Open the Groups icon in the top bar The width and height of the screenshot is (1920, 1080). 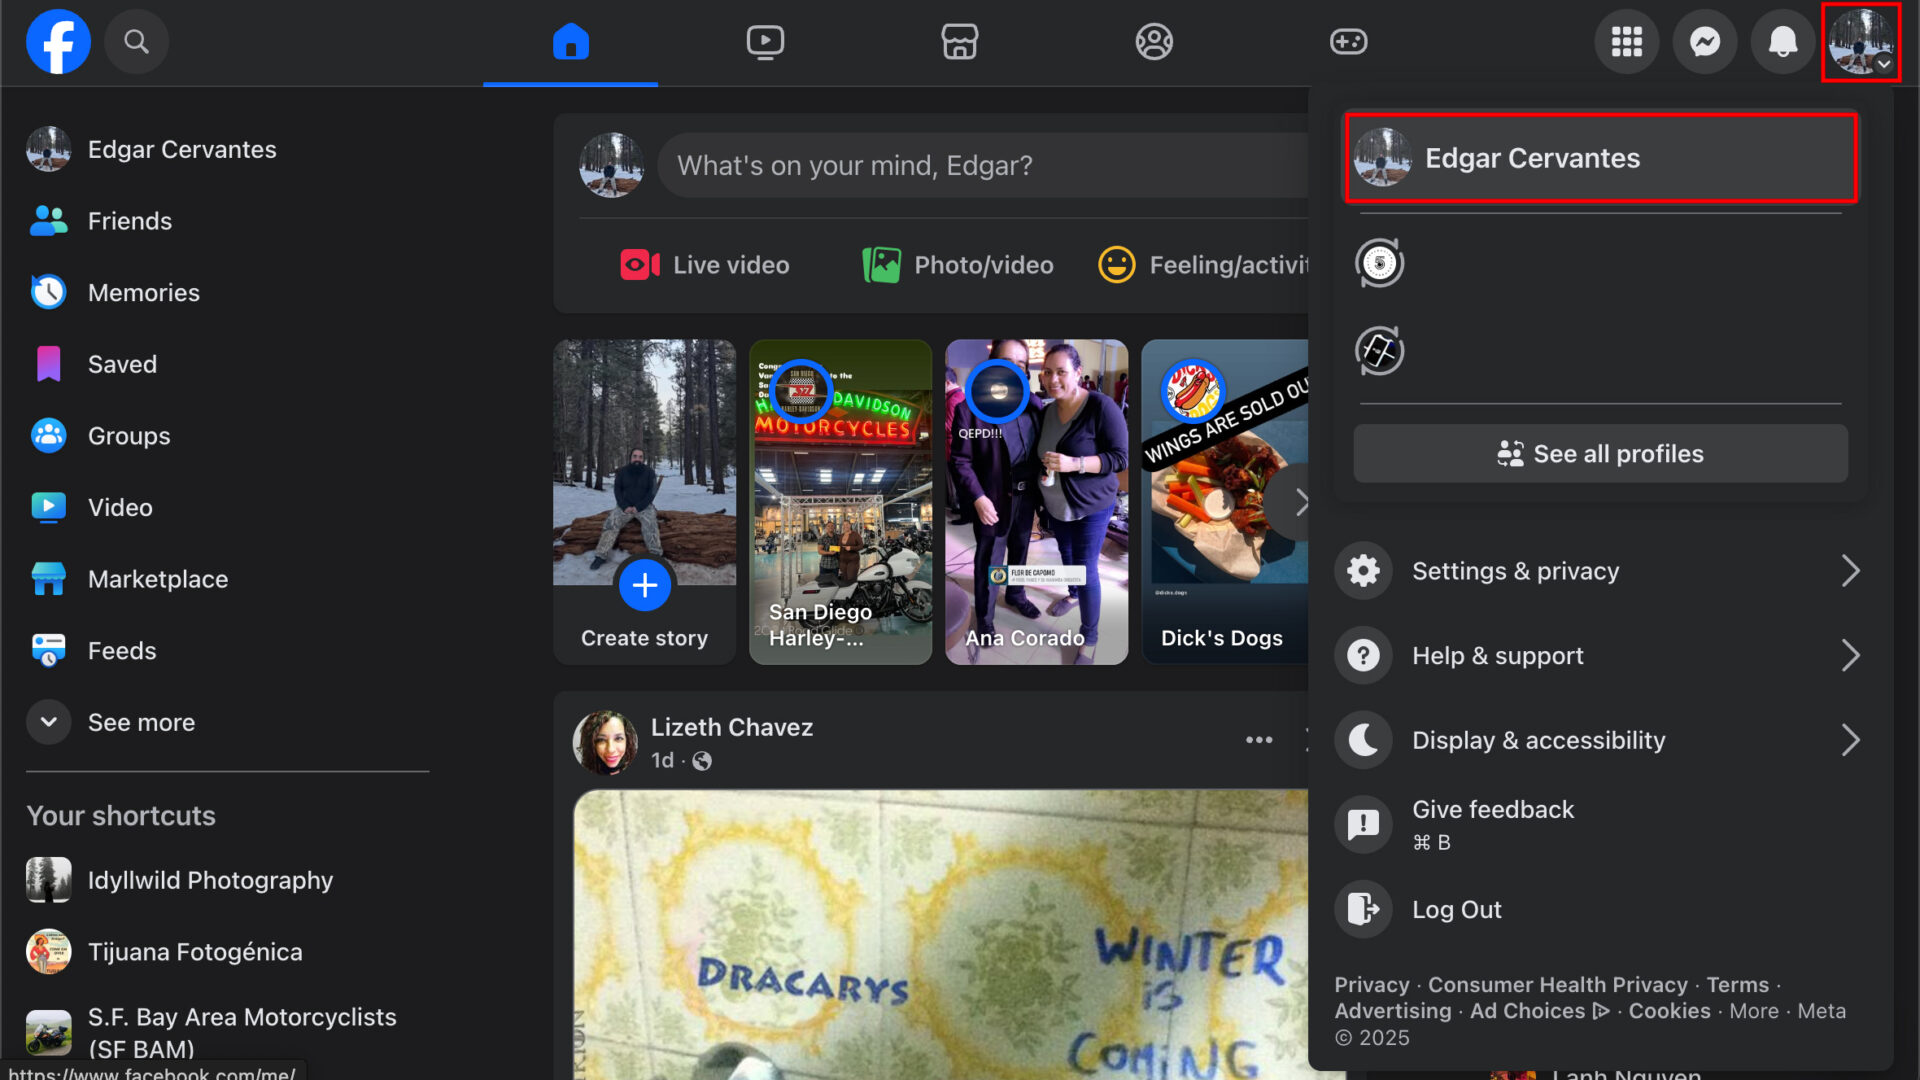pyautogui.click(x=1153, y=42)
